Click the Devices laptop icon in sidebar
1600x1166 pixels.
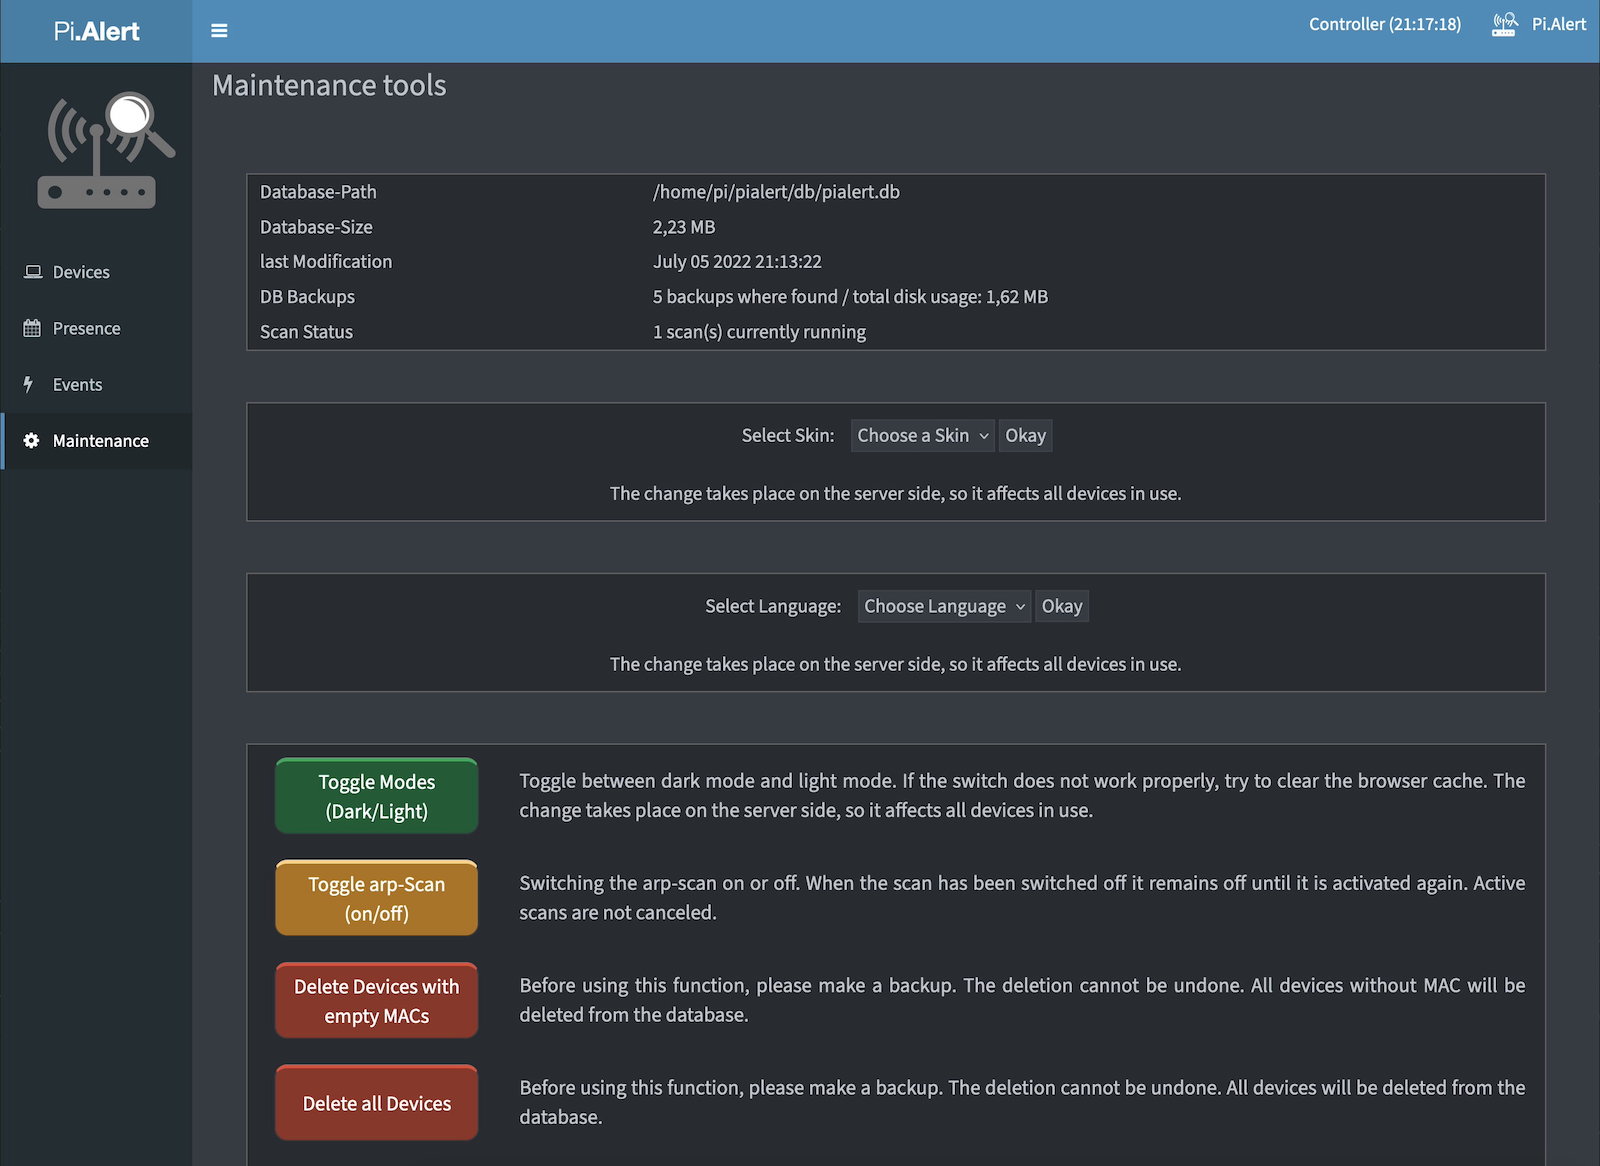click(33, 272)
